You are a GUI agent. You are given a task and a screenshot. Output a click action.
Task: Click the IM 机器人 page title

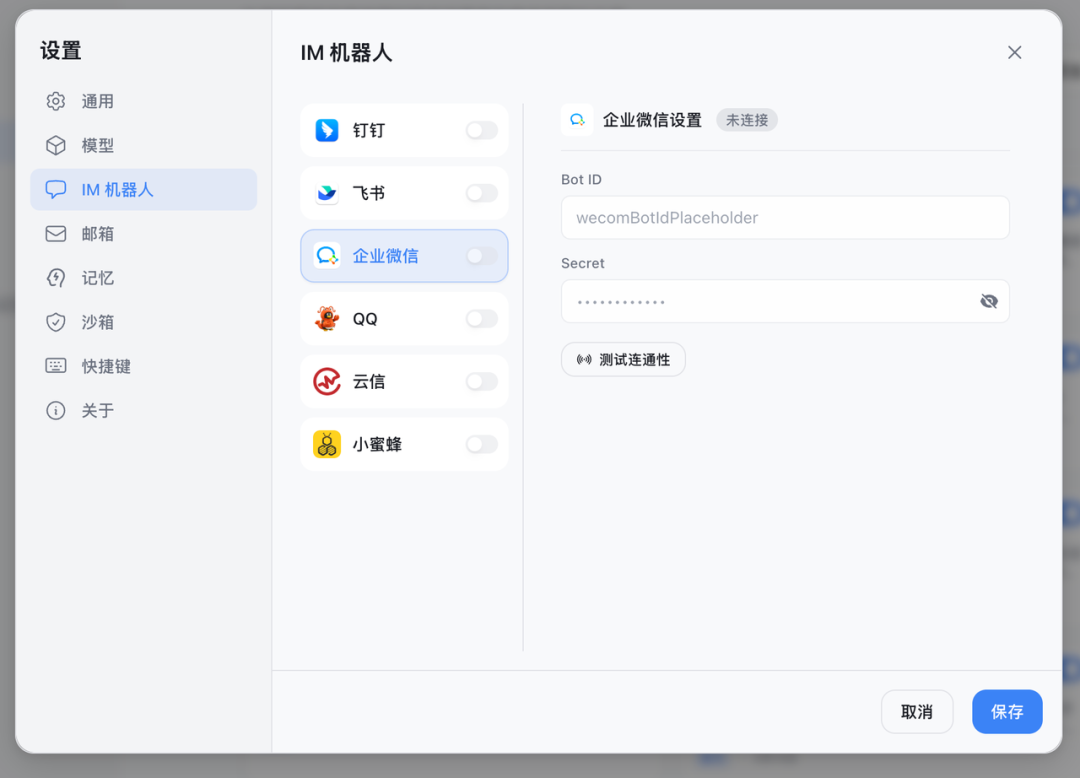346,52
